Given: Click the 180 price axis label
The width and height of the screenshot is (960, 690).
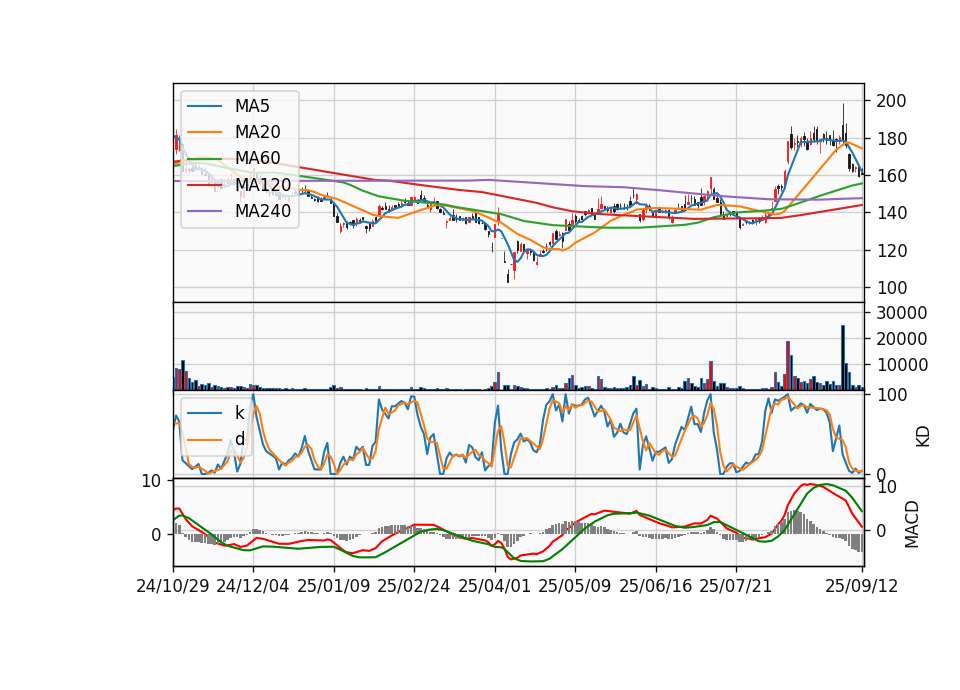Looking at the screenshot, I should point(891,139).
